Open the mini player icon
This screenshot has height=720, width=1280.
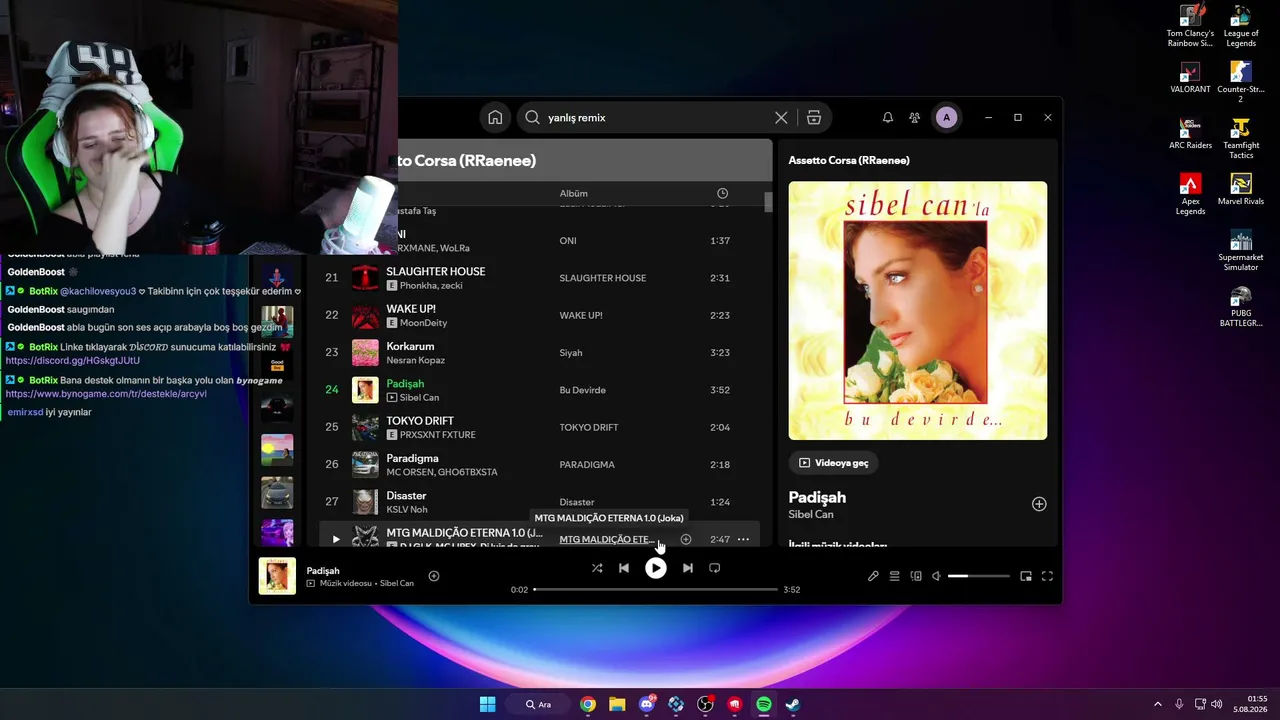[1026, 576]
